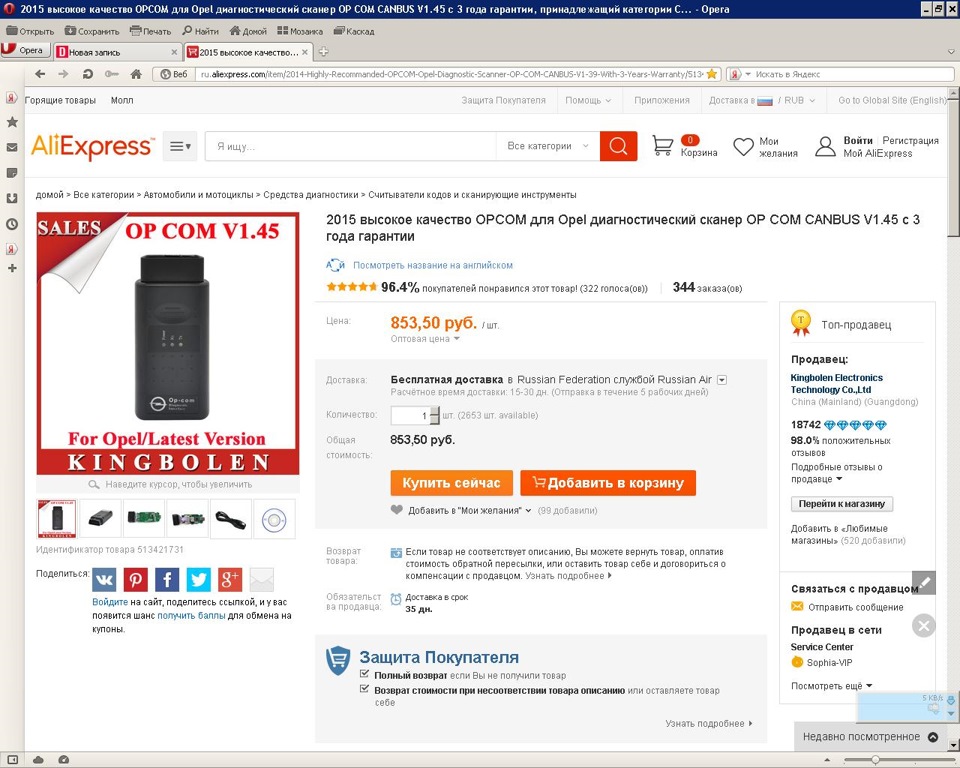Click the Go to Global Site link
Screen dimensions: 960x768
pyautogui.click(x=892, y=100)
